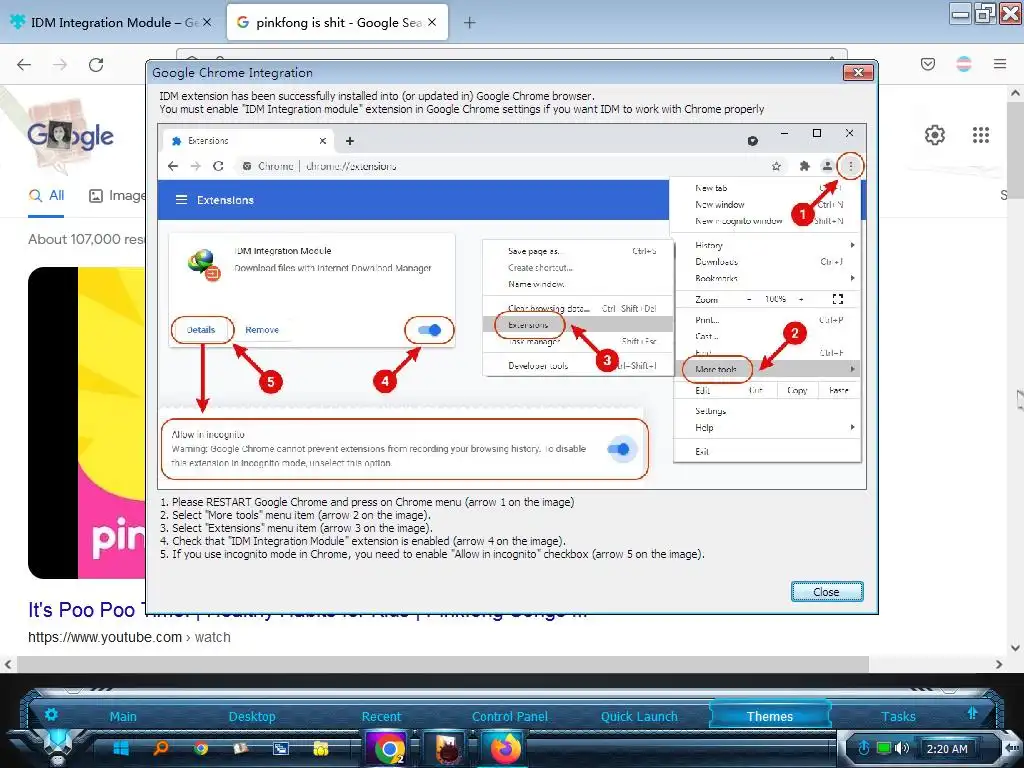Image resolution: width=1024 pixels, height=768 pixels.
Task: Select the Images search tab
Action: (x=117, y=195)
